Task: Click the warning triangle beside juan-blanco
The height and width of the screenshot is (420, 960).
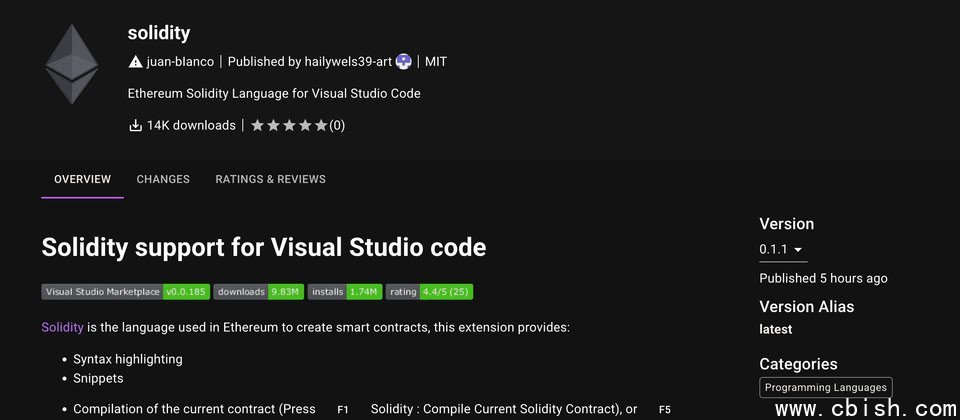Action: (136, 62)
